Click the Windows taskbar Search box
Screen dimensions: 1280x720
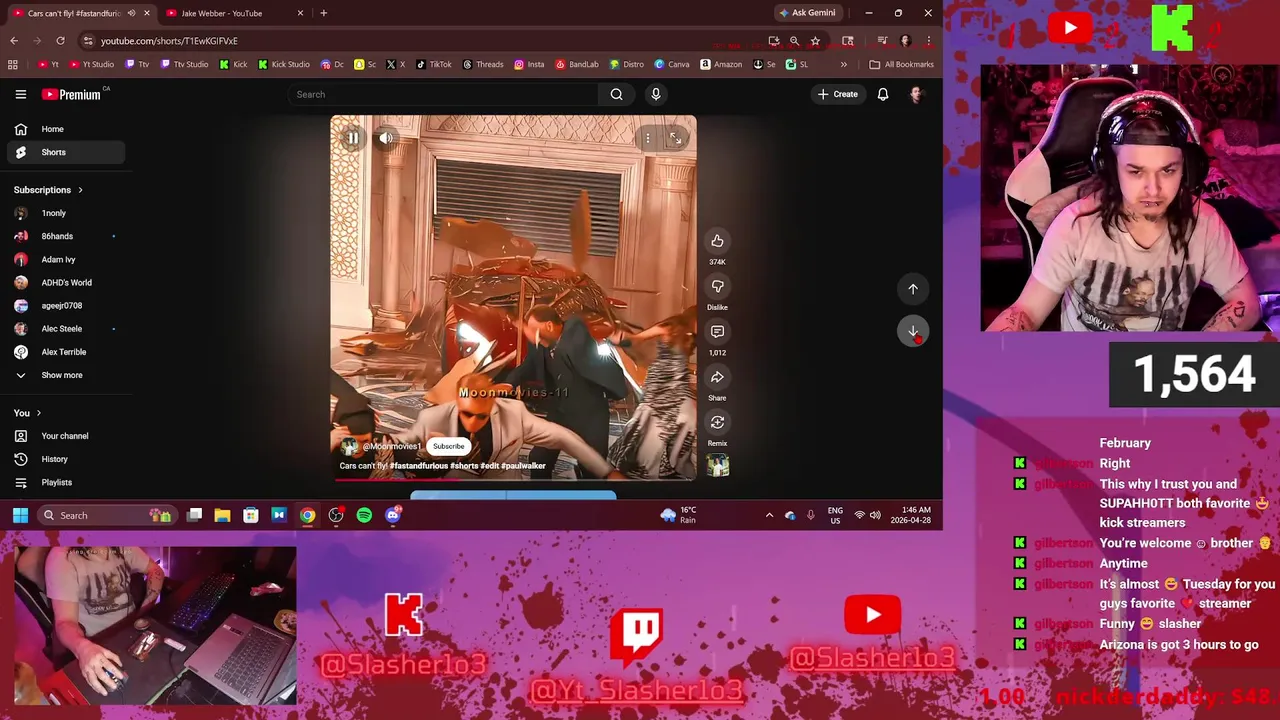tap(107, 515)
